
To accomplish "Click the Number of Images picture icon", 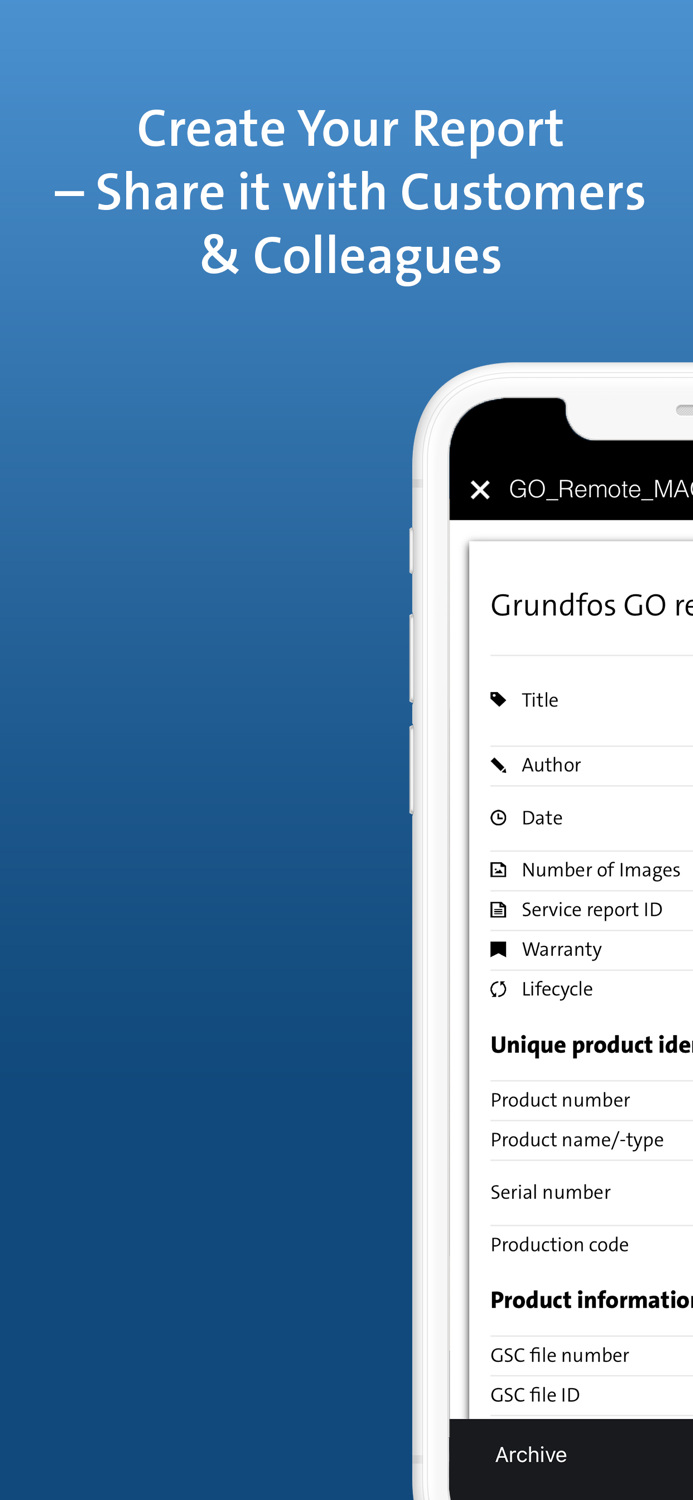I will pos(498,870).
